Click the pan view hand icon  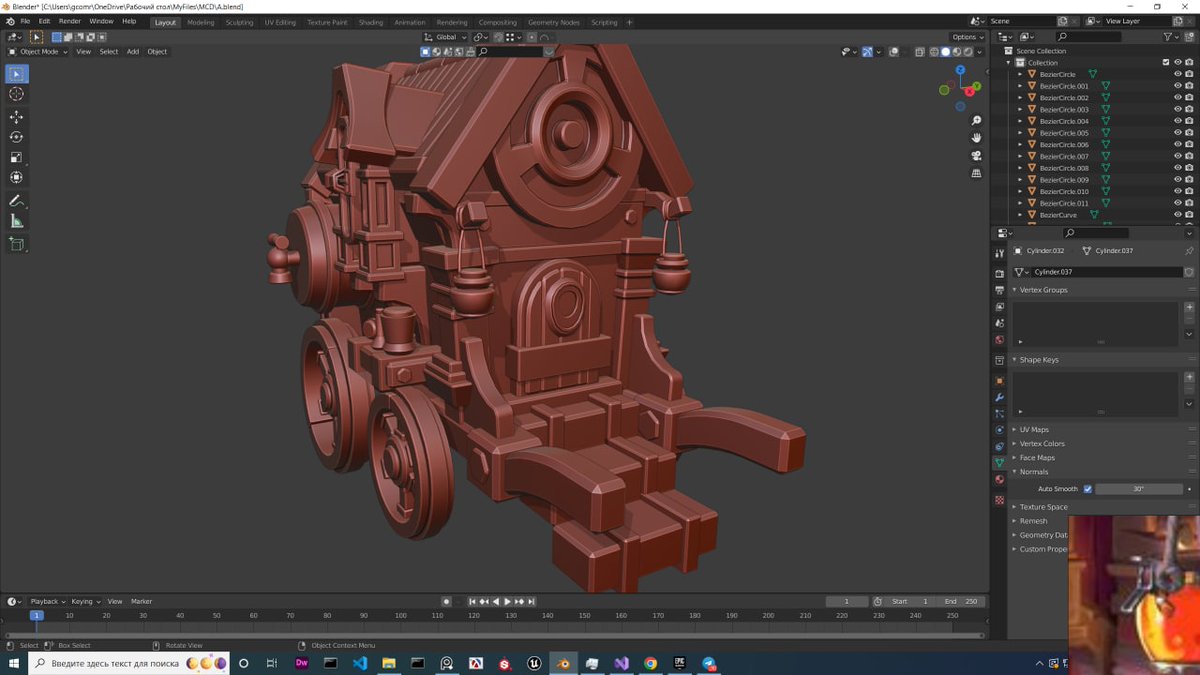click(x=976, y=138)
